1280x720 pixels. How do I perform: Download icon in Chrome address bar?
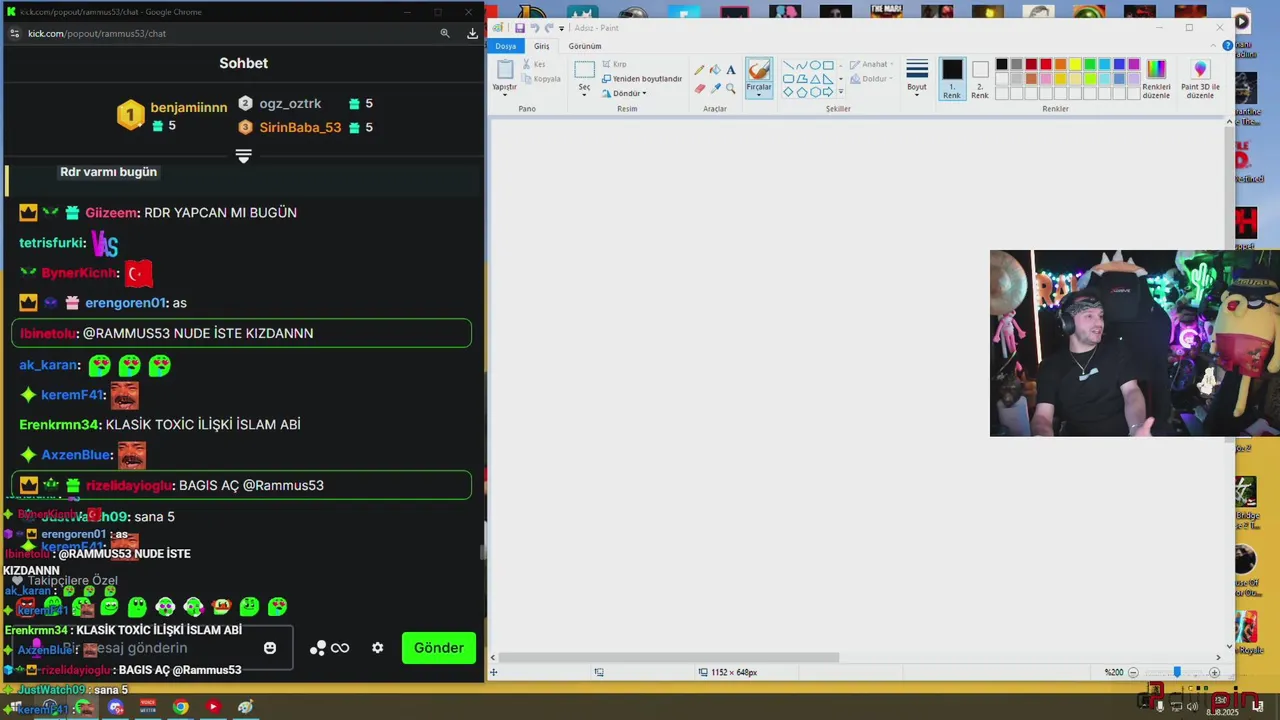(x=472, y=33)
